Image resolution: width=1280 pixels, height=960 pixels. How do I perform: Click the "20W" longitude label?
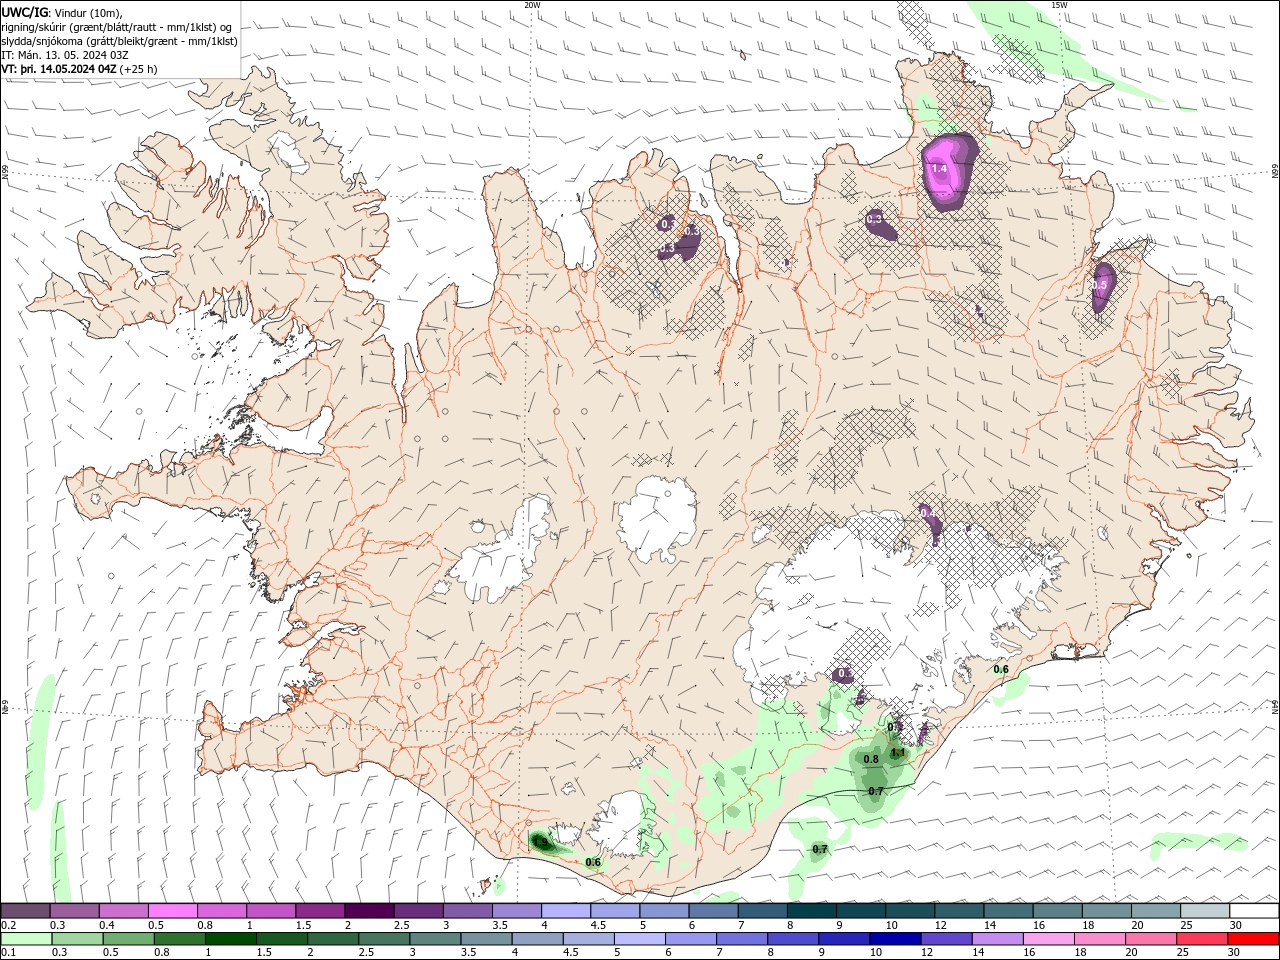click(532, 5)
